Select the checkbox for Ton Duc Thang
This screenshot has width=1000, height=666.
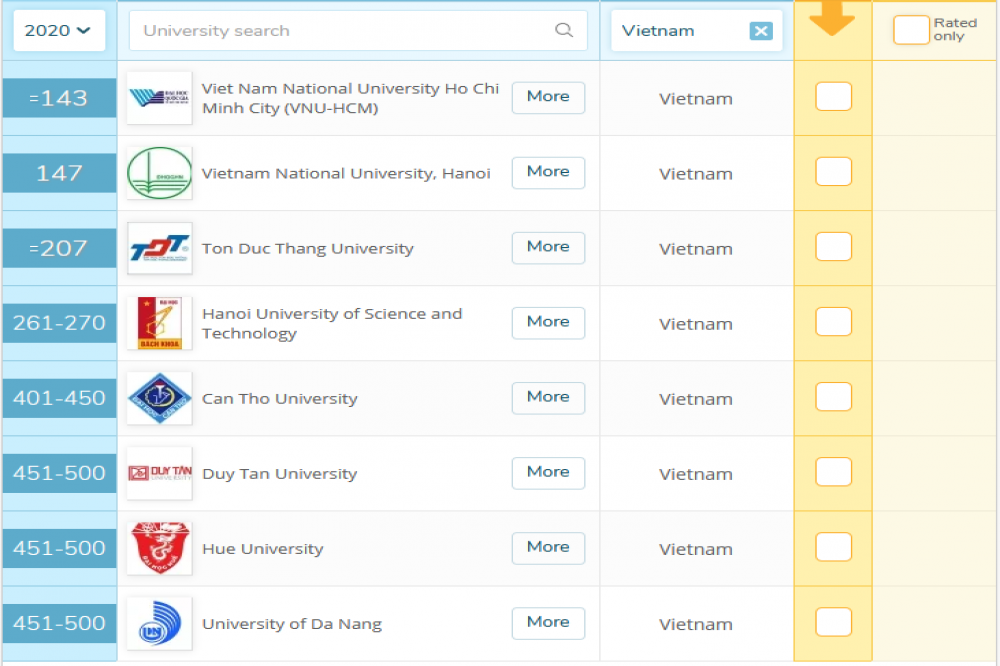(833, 247)
